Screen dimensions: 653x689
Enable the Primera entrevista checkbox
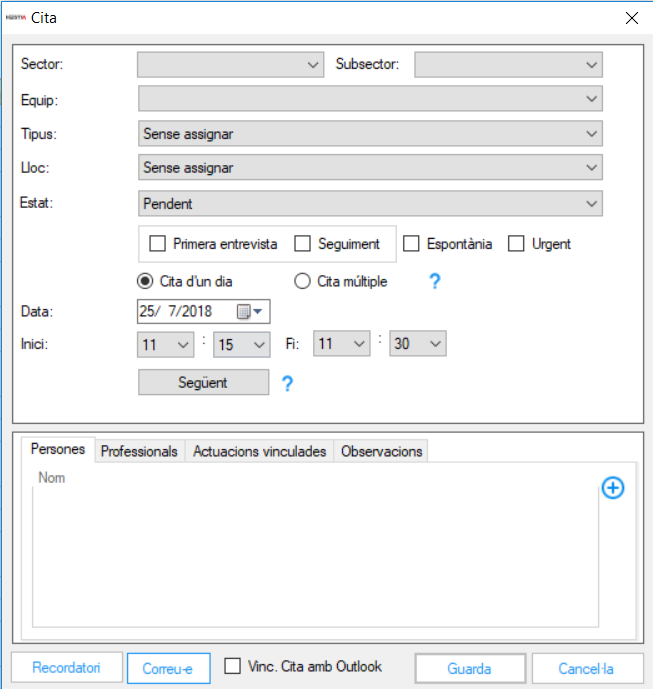pos(157,244)
